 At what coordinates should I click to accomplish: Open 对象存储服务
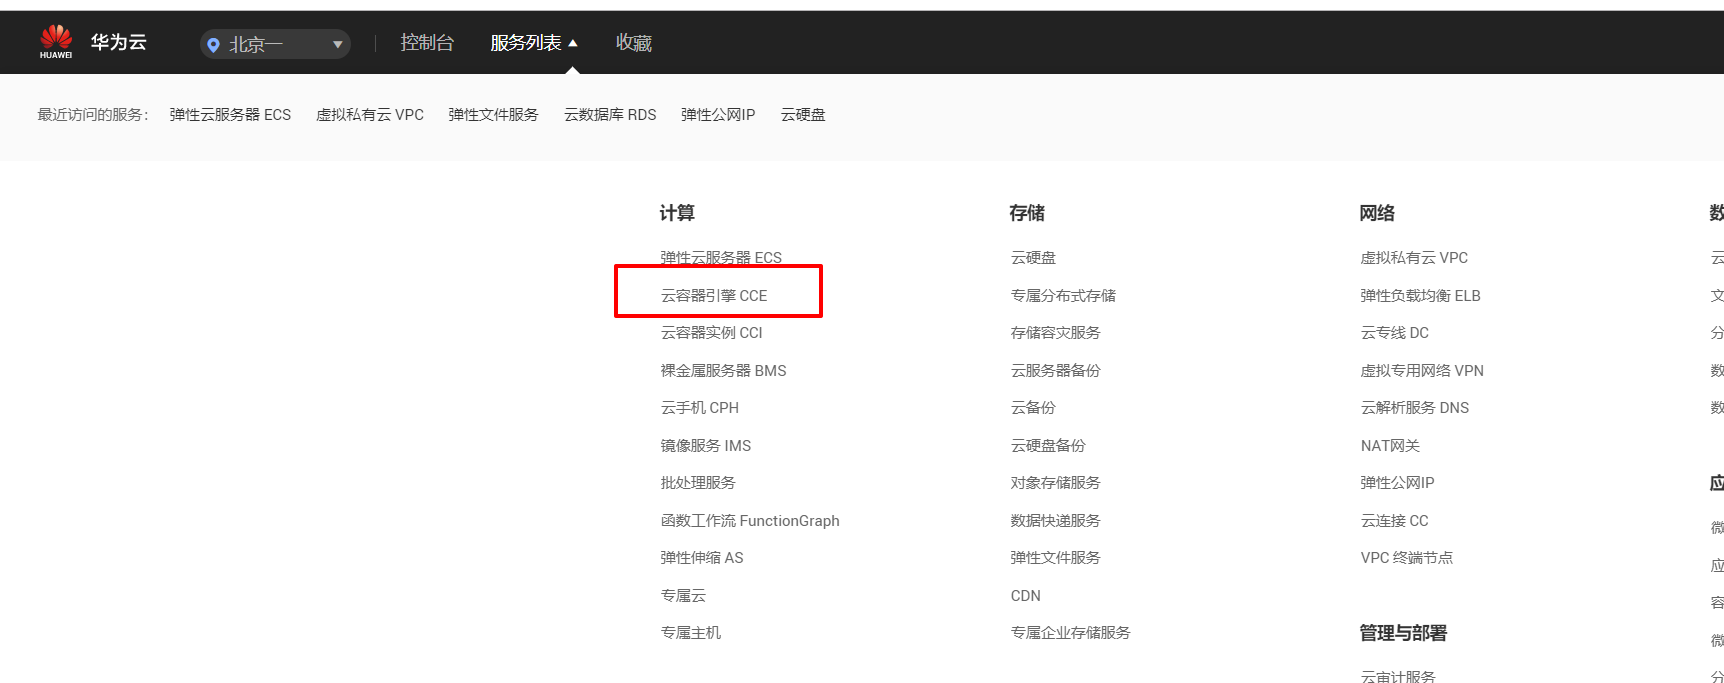pos(1056,483)
